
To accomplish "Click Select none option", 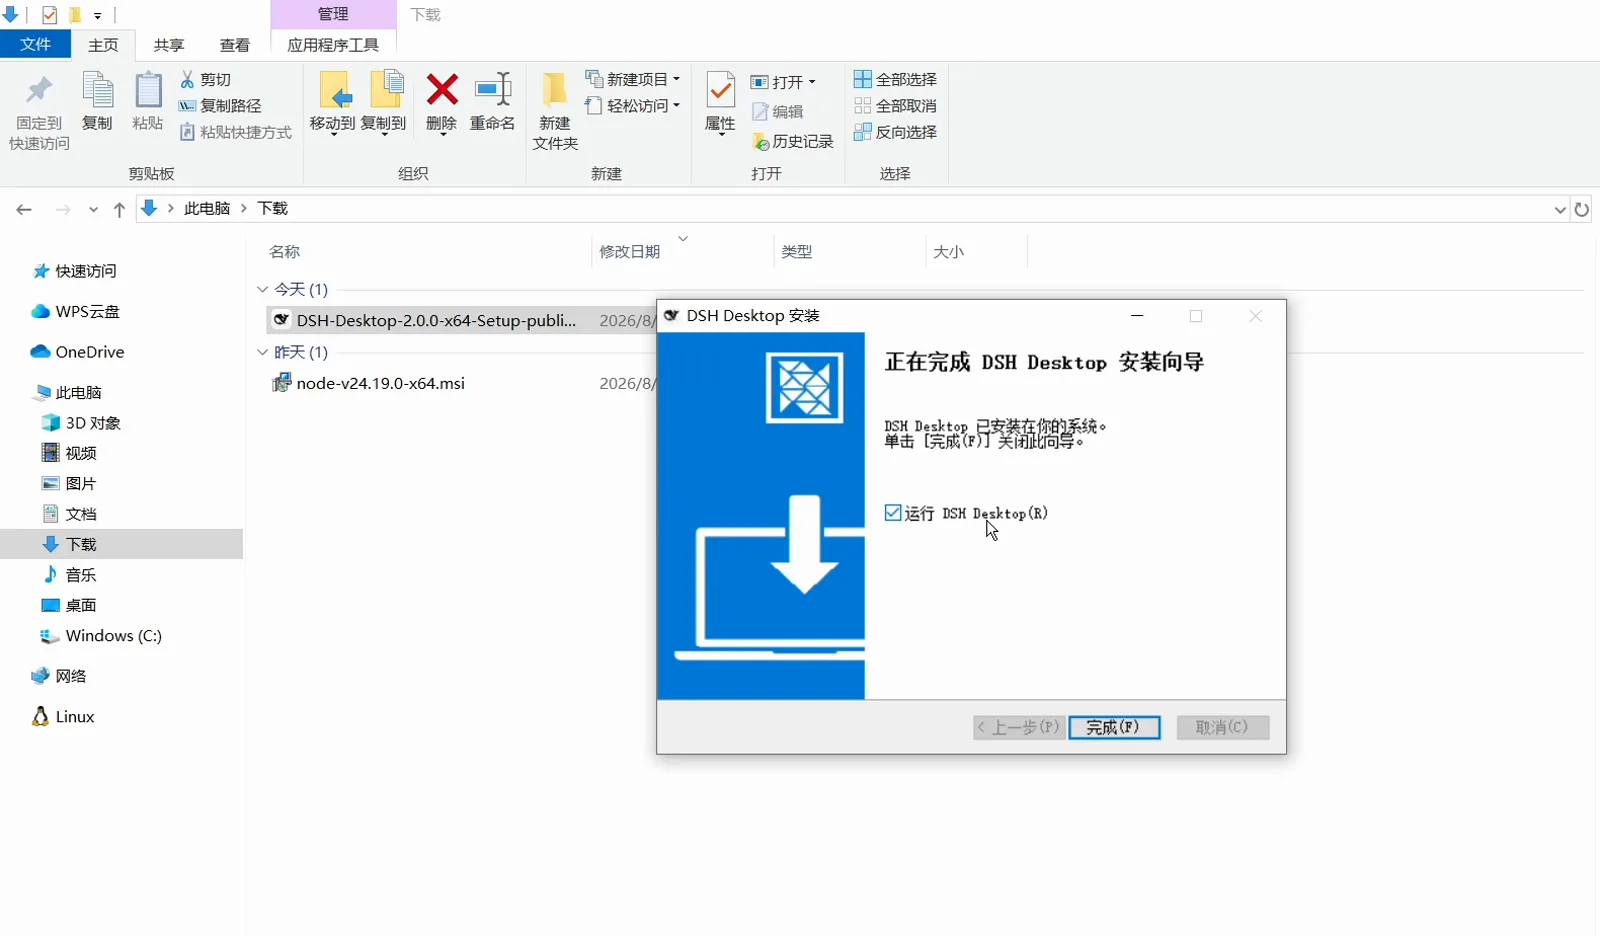I will tap(895, 105).
